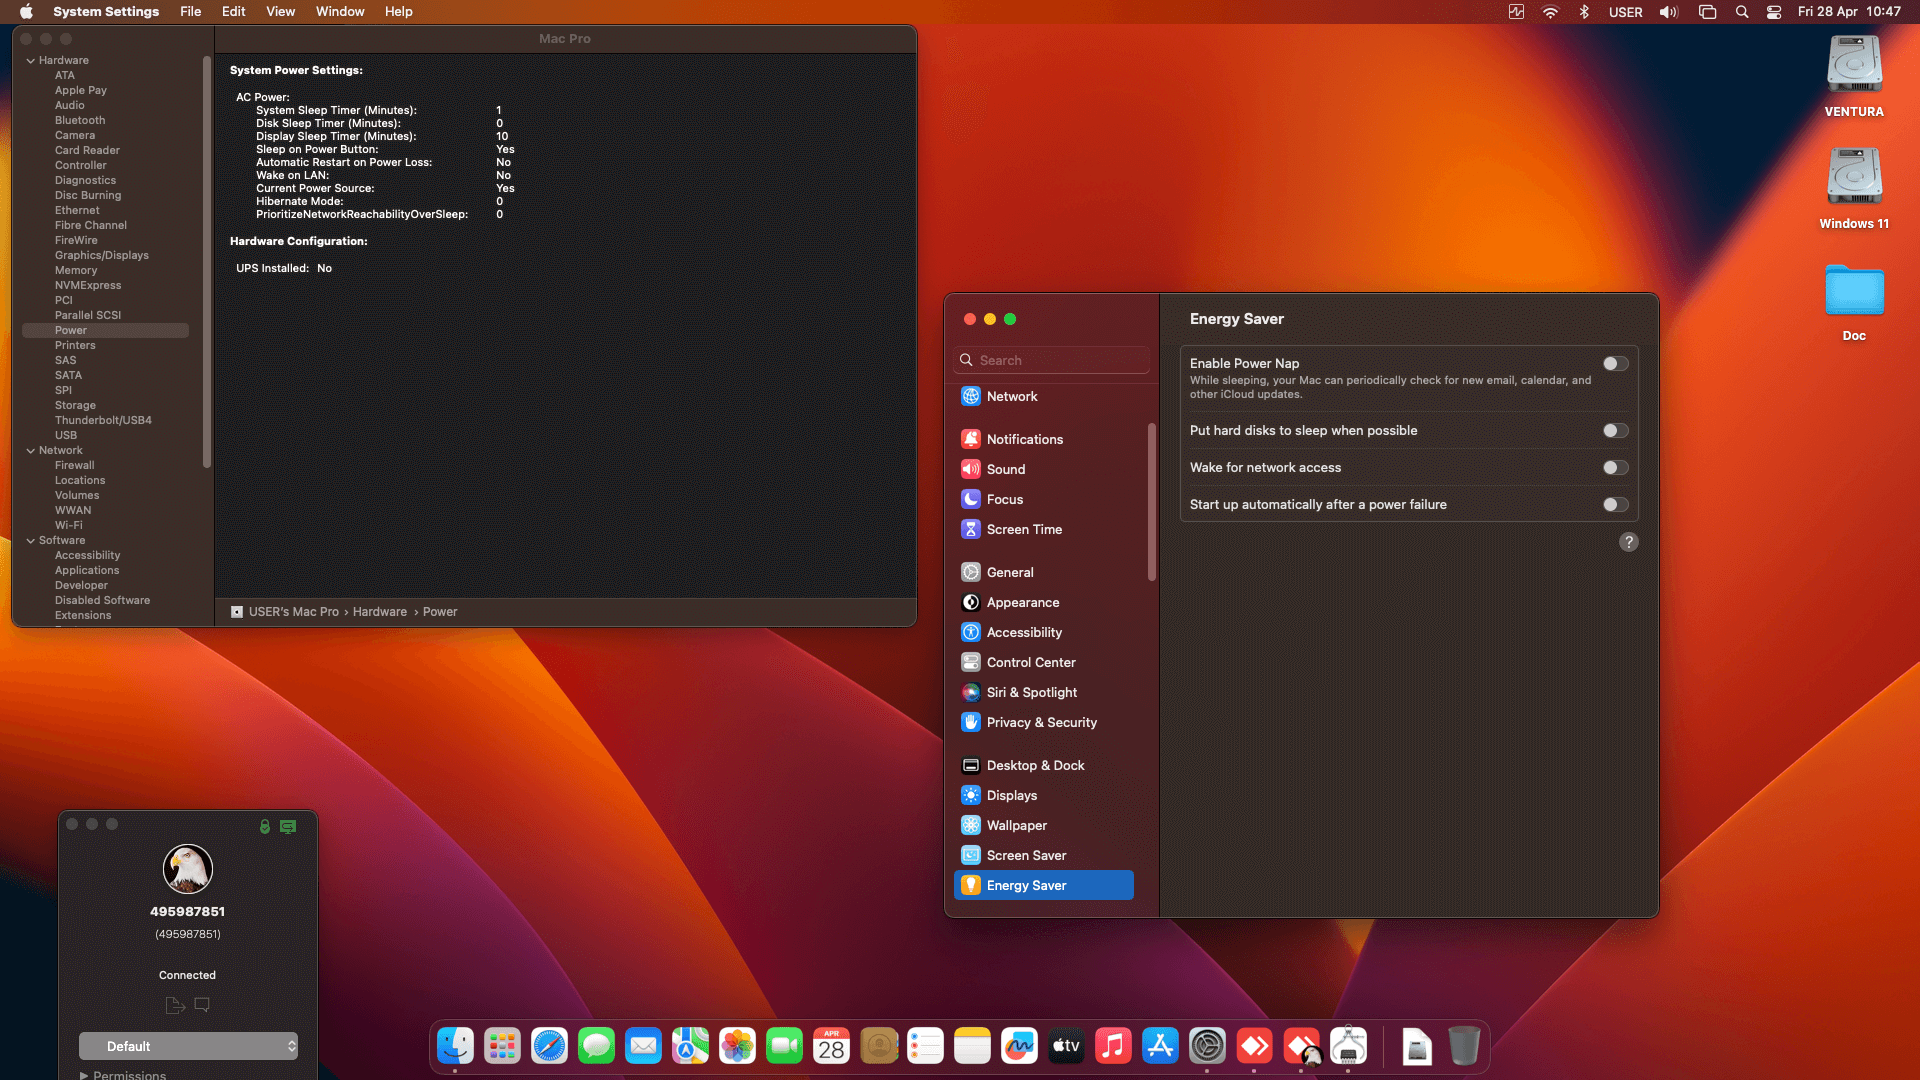The width and height of the screenshot is (1920, 1080).
Task: Open the Photos app in the Dock
Action: click(737, 1046)
